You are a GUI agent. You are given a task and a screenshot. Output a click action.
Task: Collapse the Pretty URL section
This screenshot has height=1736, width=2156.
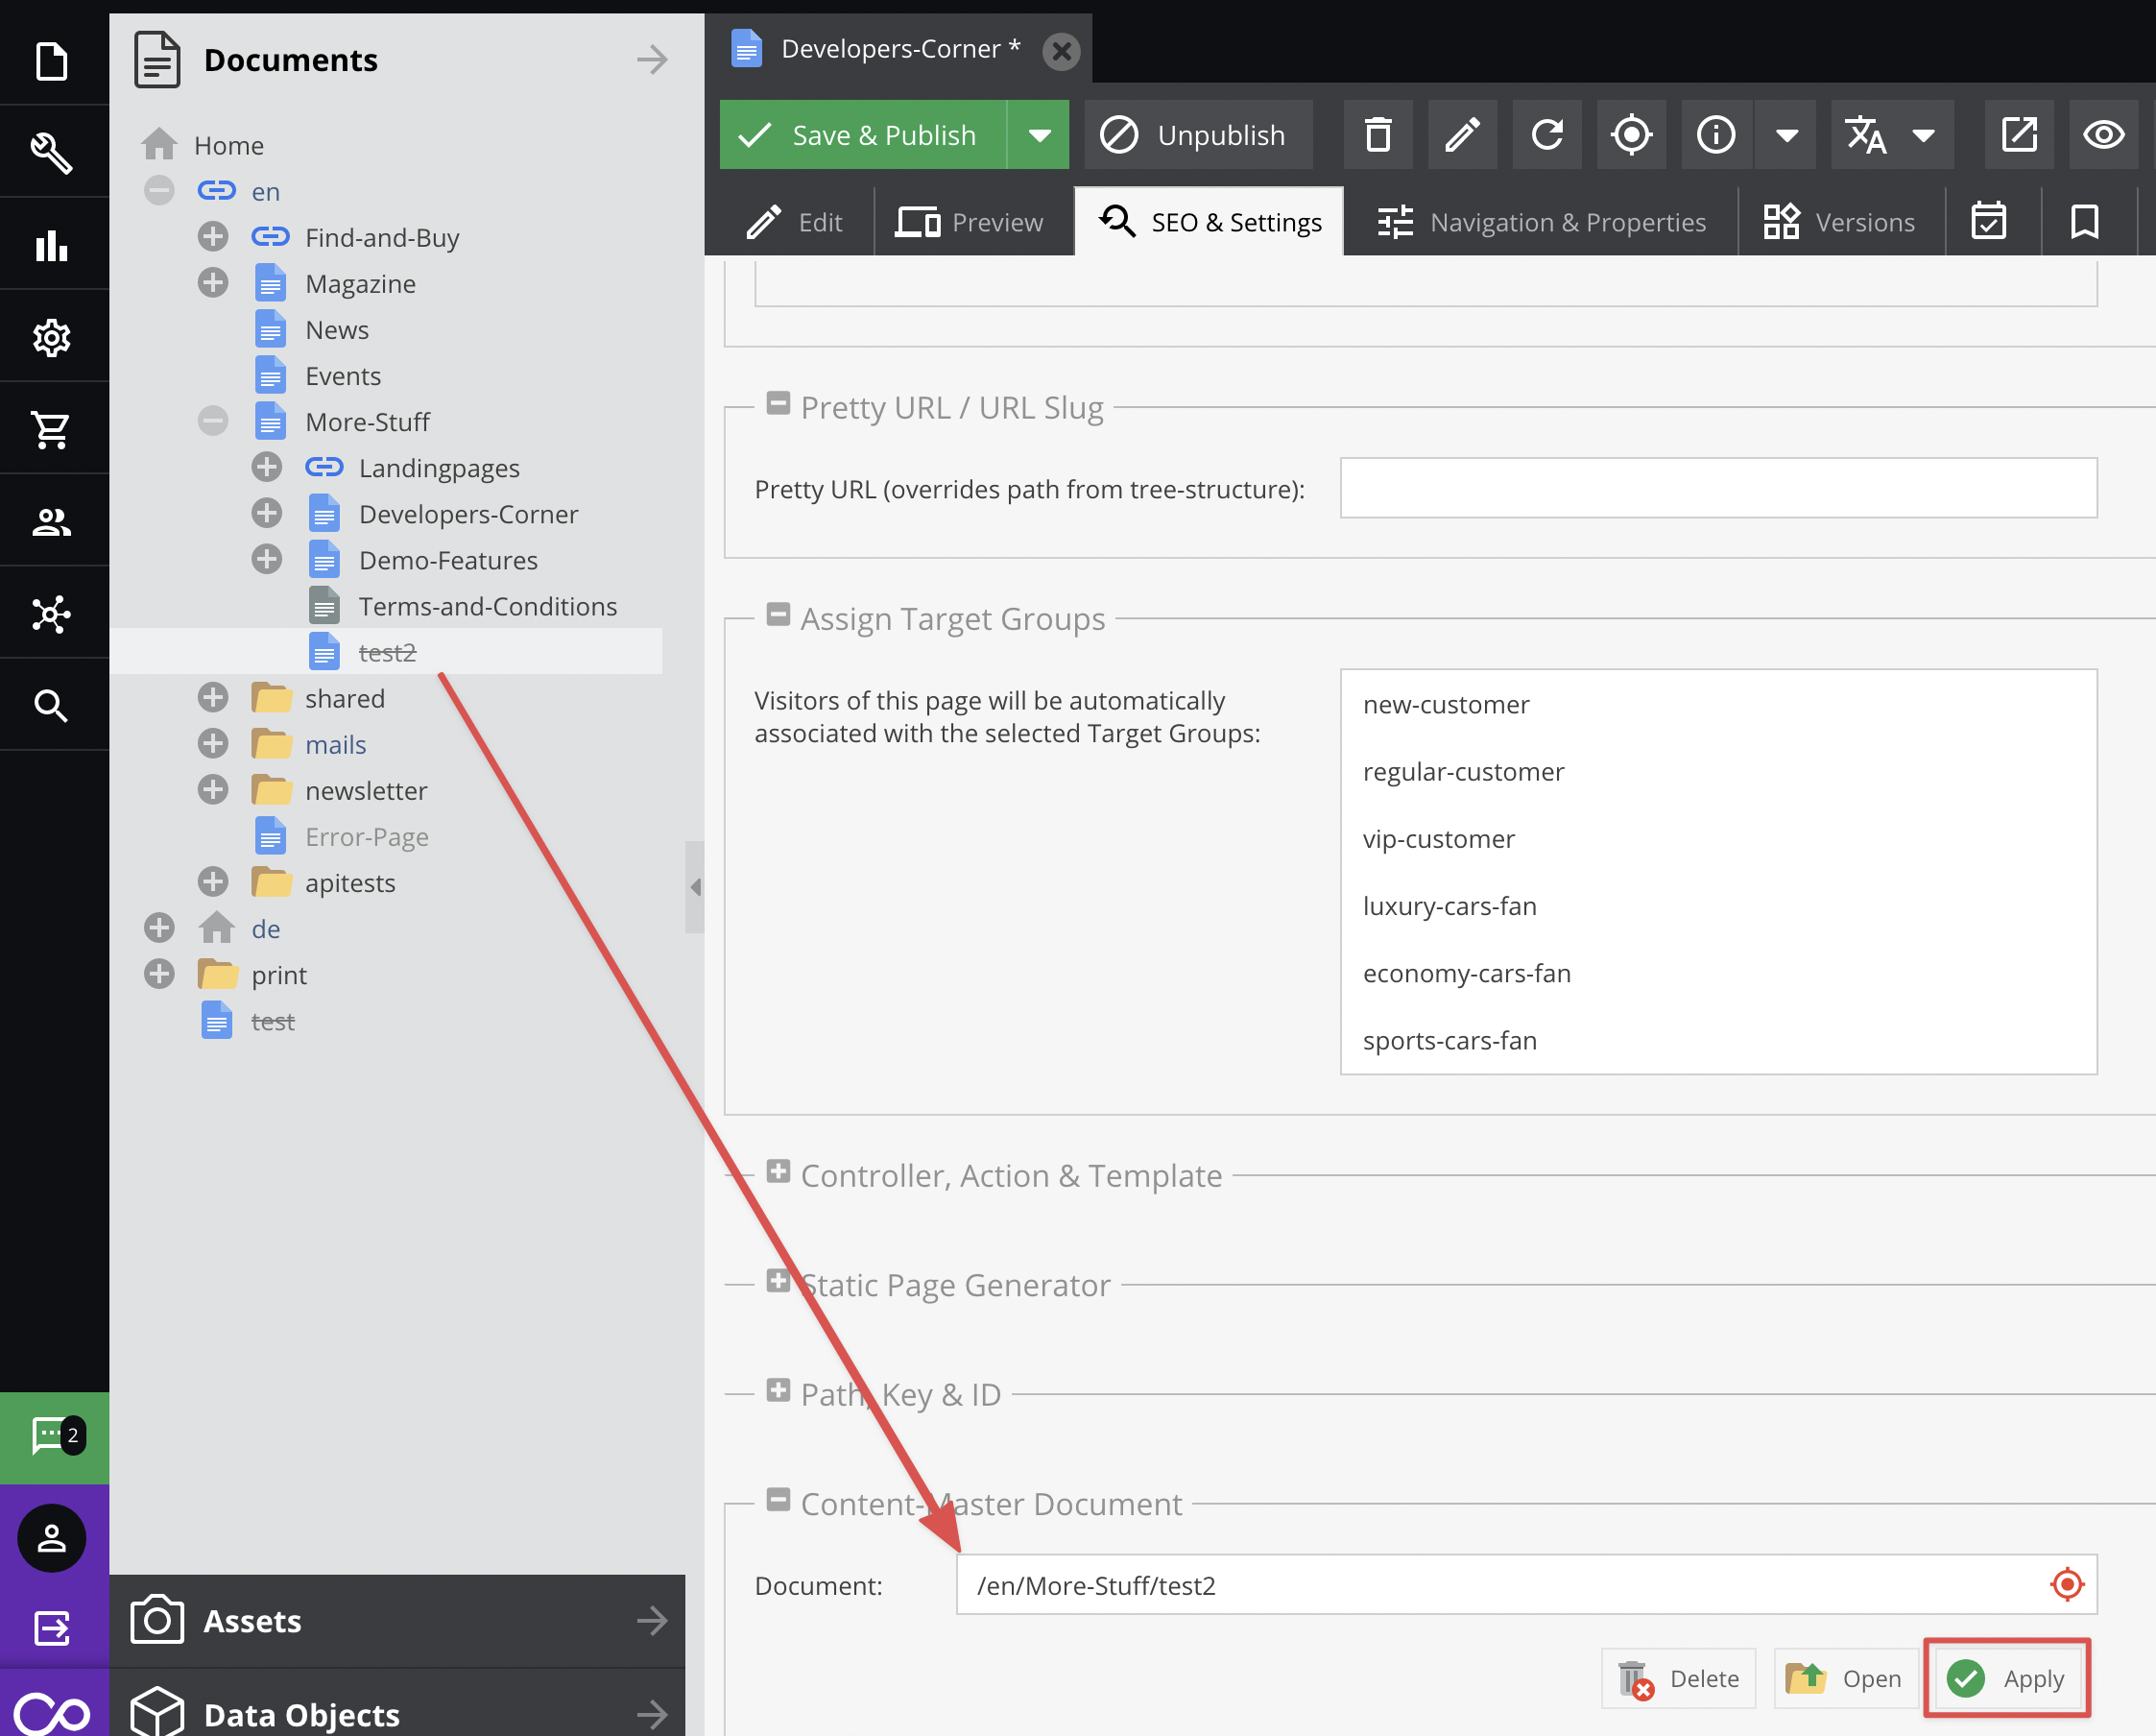(x=778, y=404)
